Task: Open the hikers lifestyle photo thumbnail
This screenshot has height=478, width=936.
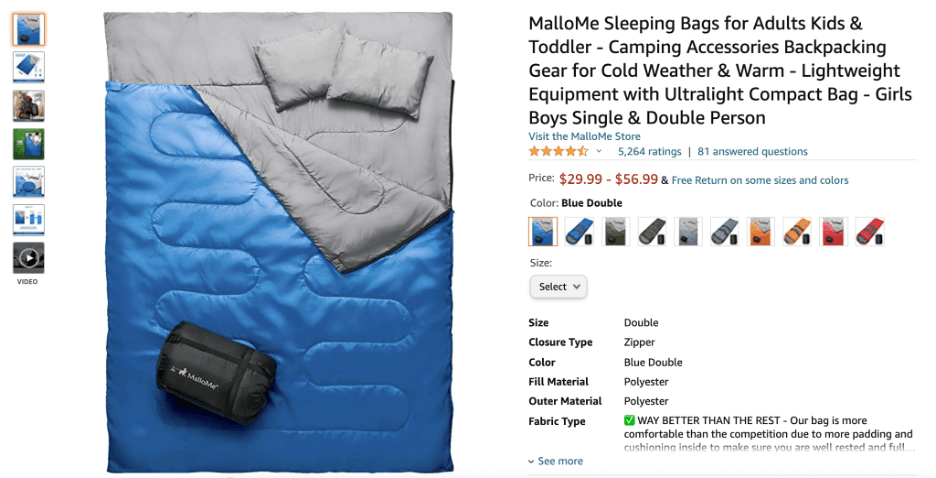Action: coord(29,106)
